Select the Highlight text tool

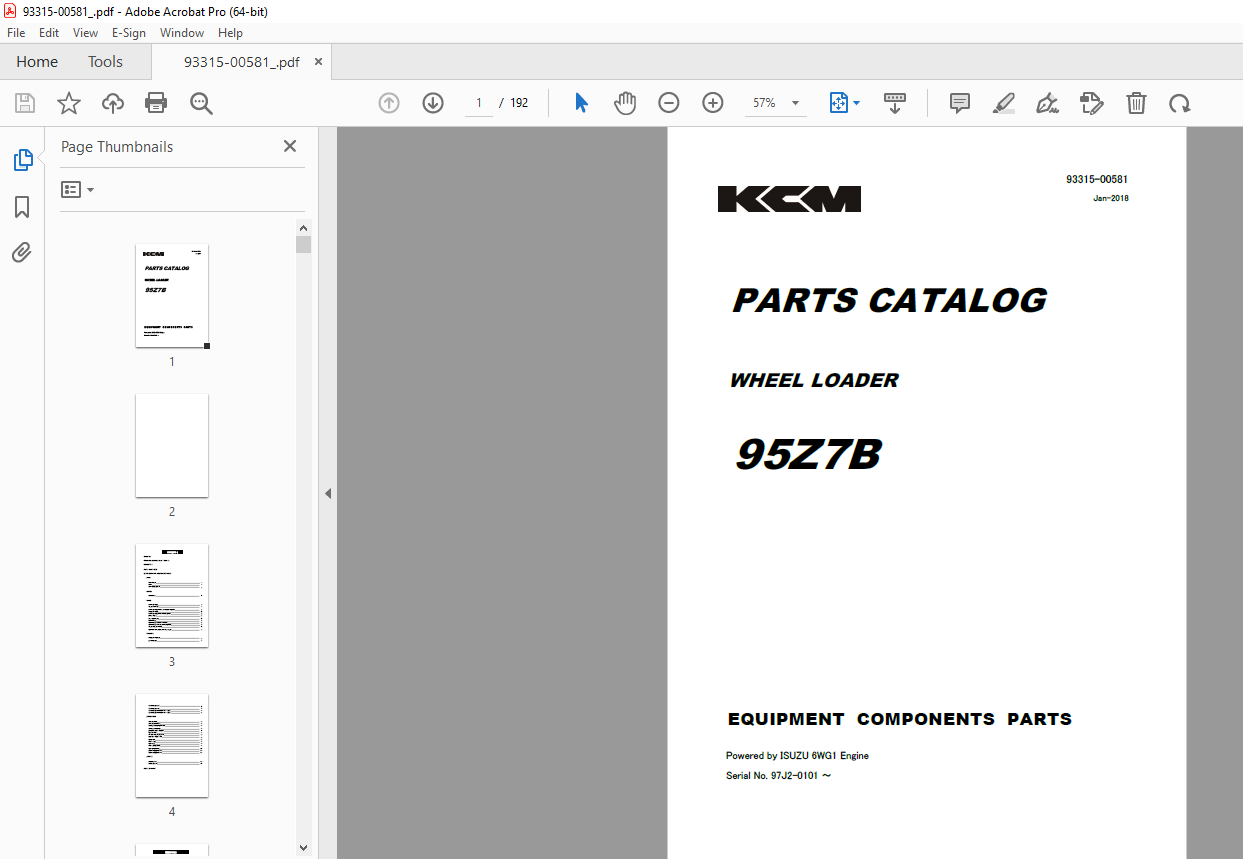[x=1004, y=103]
